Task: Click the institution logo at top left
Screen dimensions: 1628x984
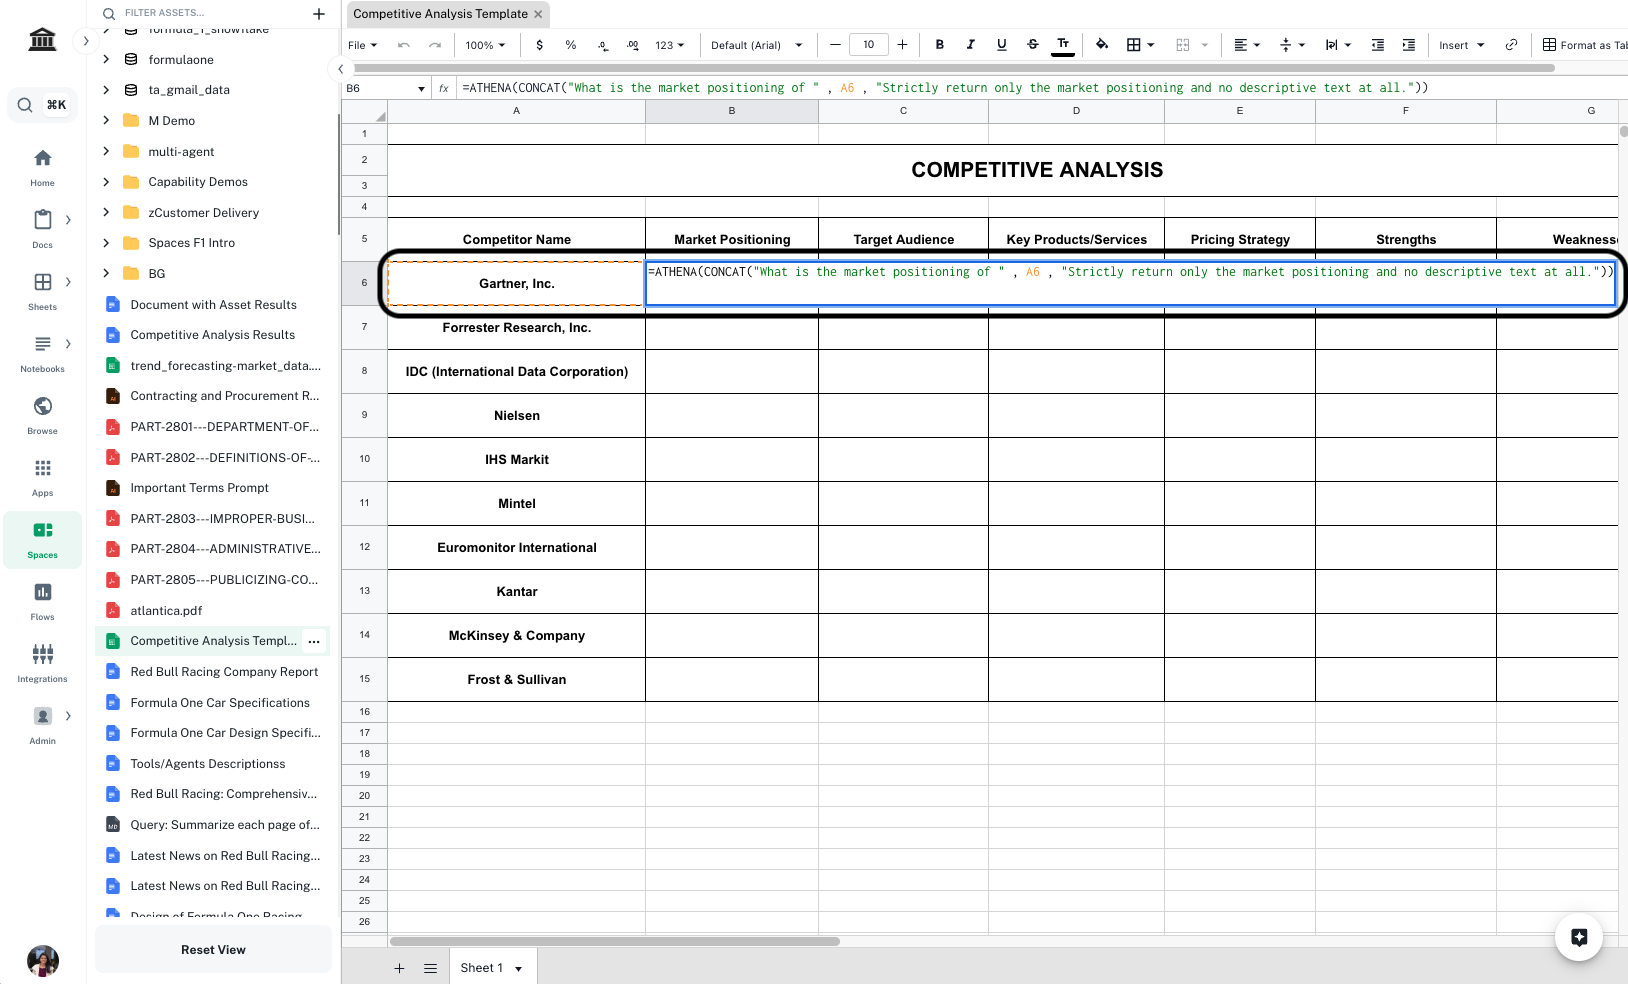Action: [42, 39]
